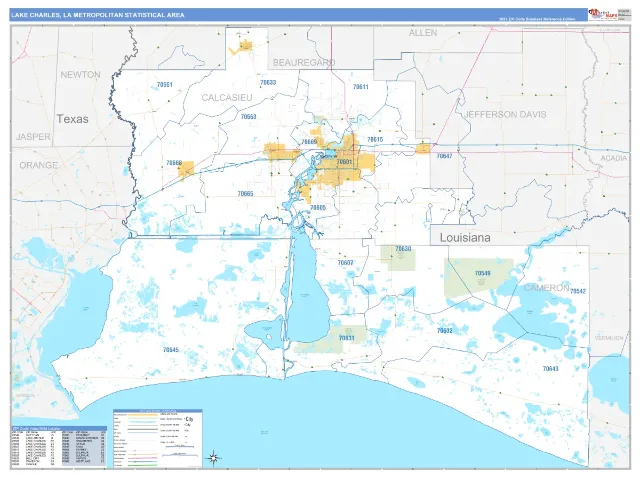
Task: Click ZIP code label 70645
Action: pyautogui.click(x=171, y=350)
